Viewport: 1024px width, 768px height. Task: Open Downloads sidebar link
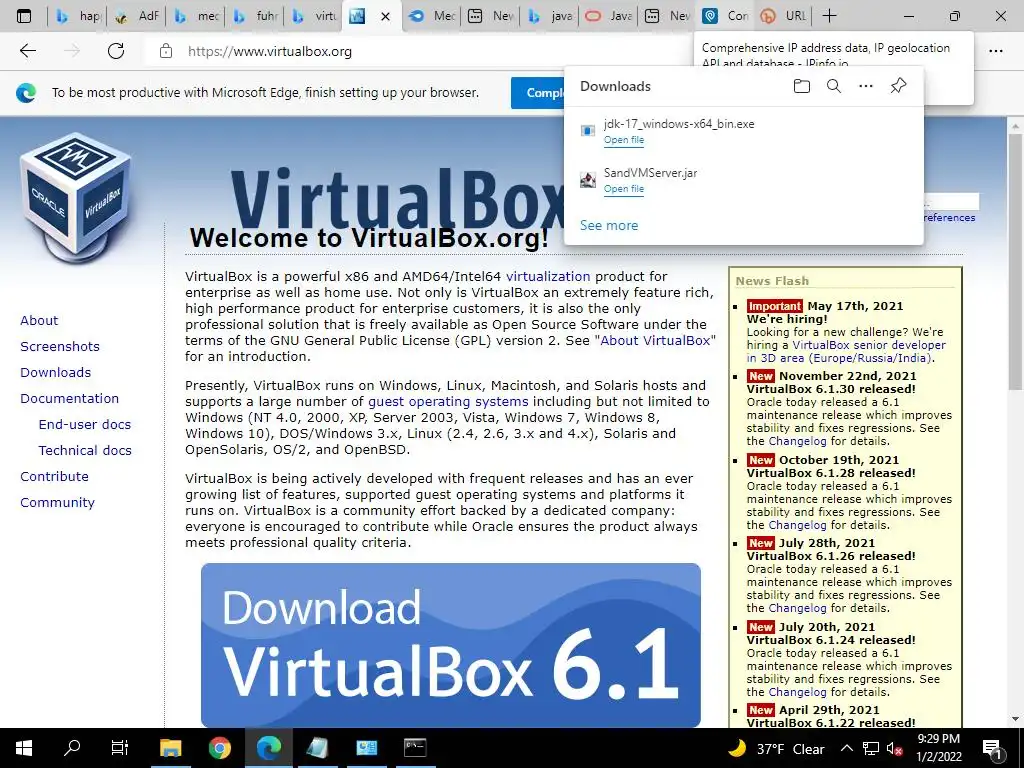click(56, 373)
